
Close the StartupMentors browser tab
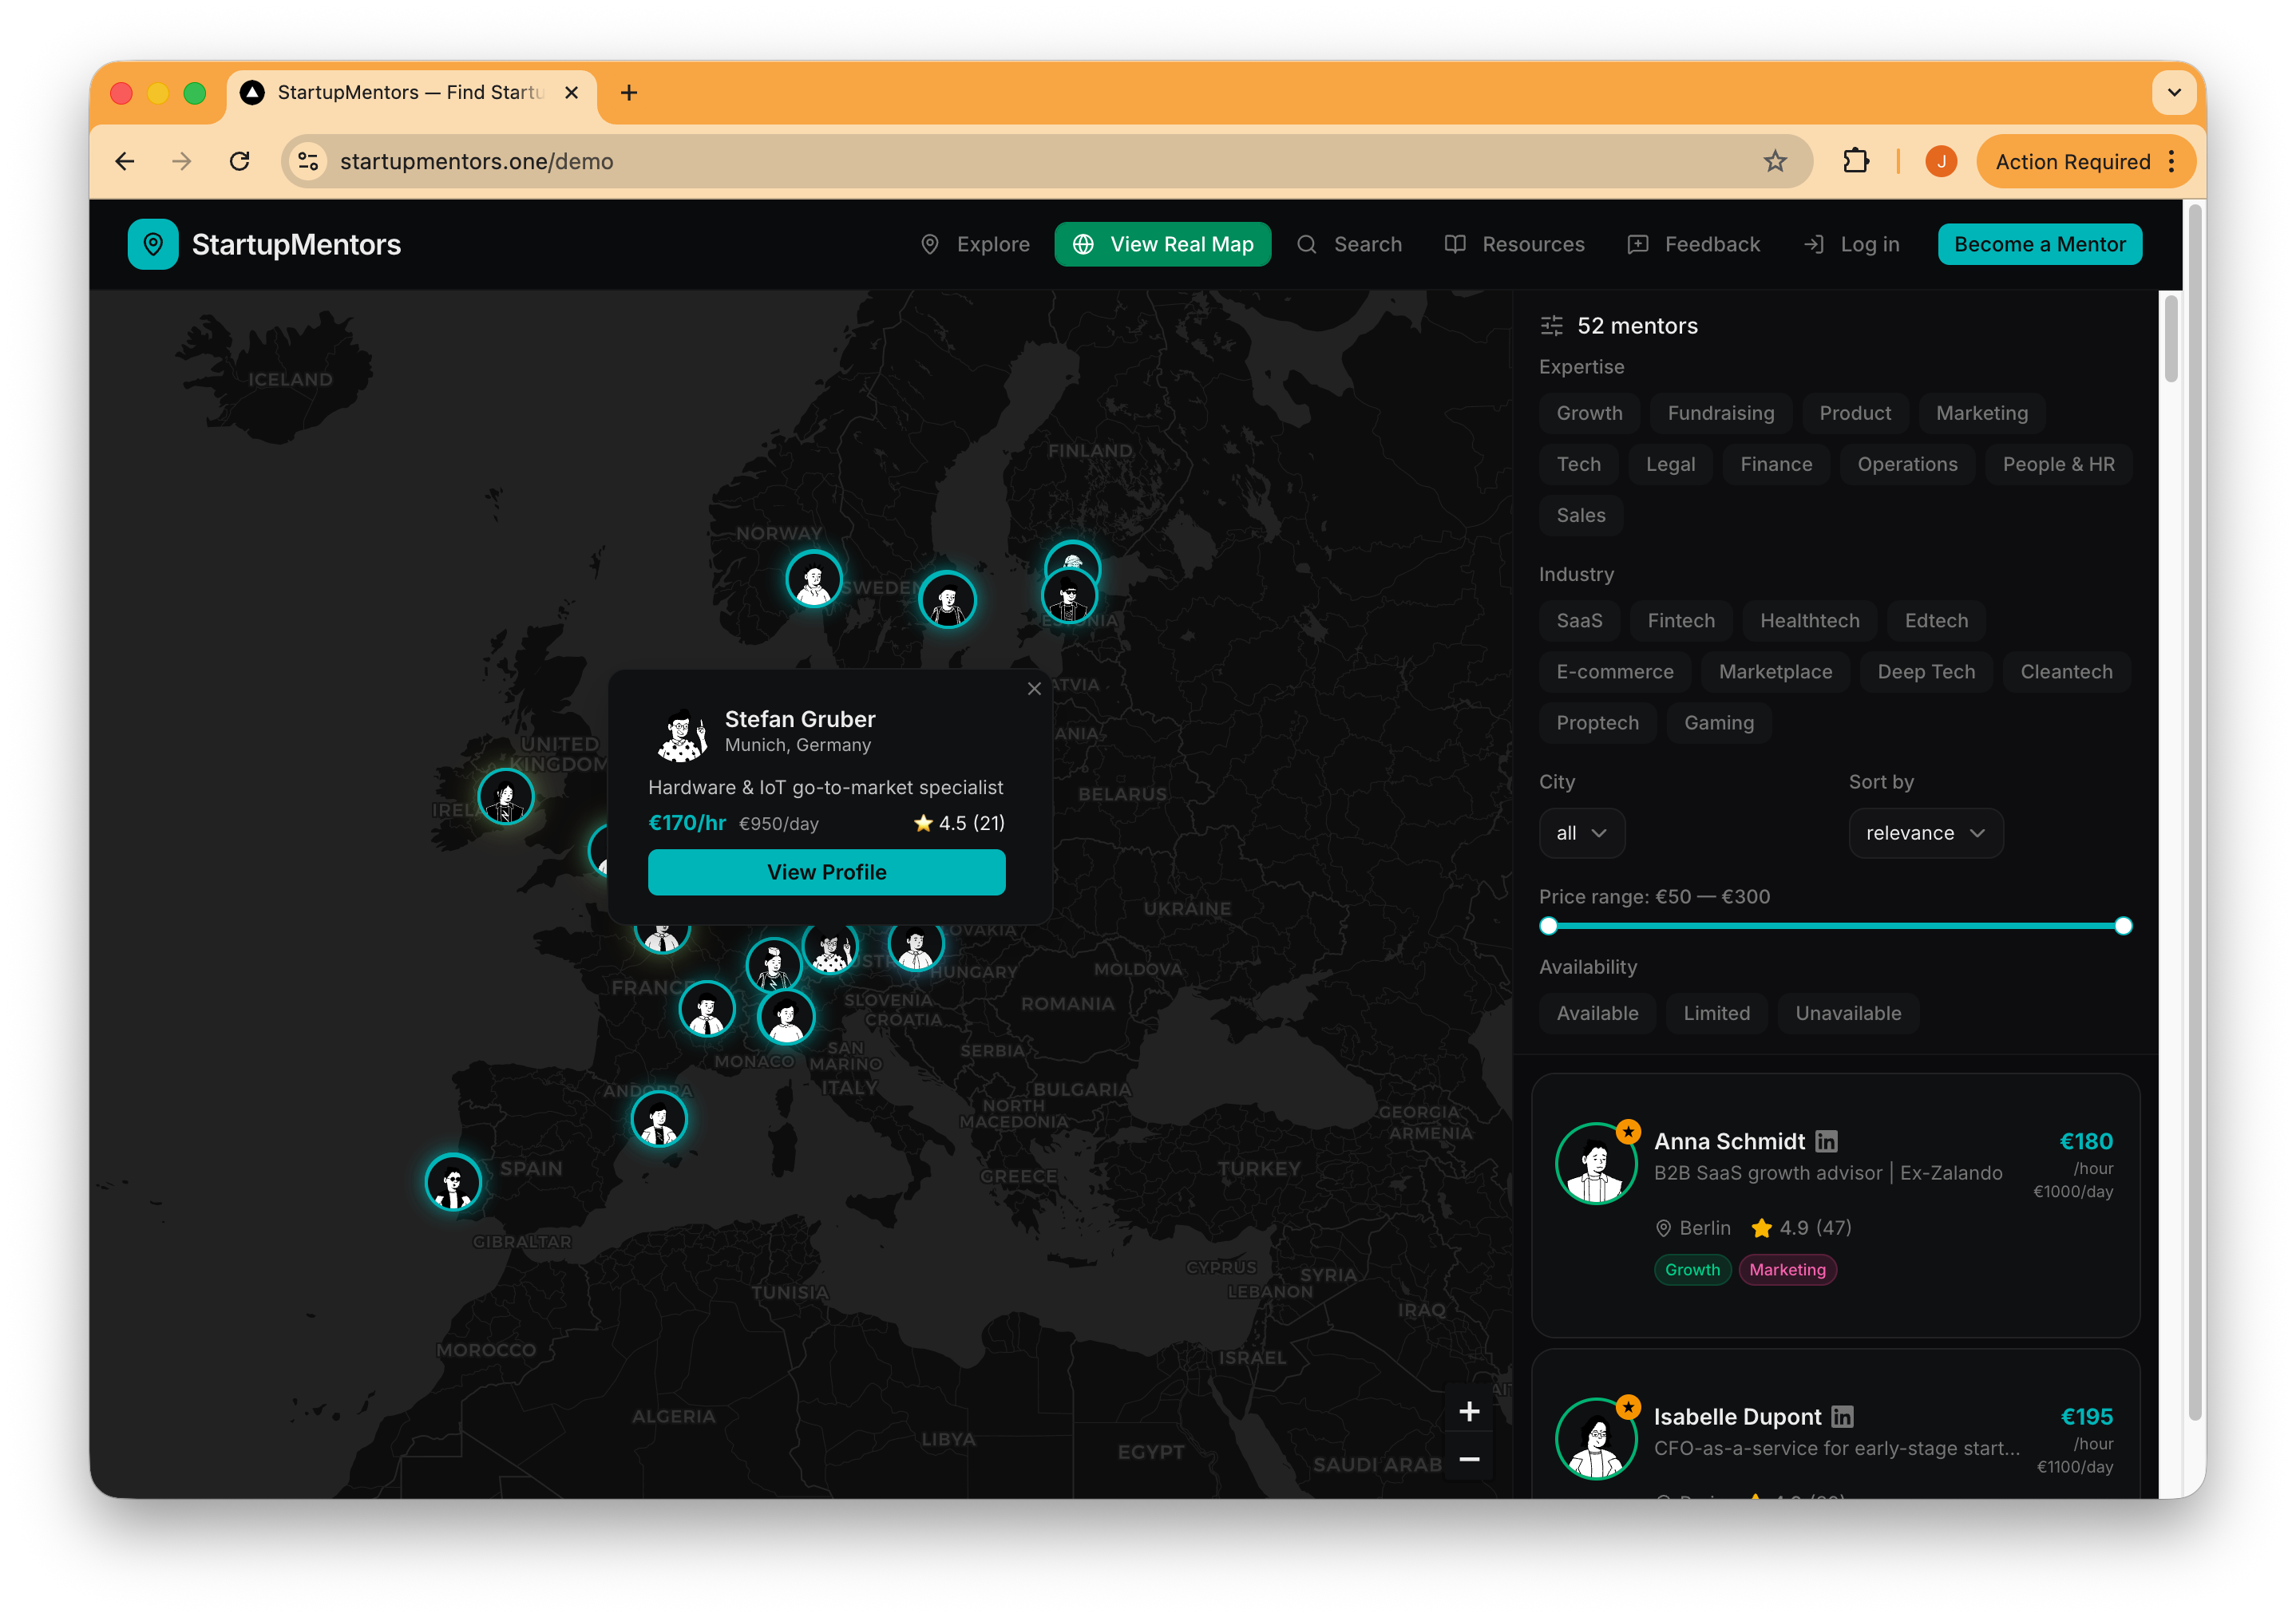572,92
